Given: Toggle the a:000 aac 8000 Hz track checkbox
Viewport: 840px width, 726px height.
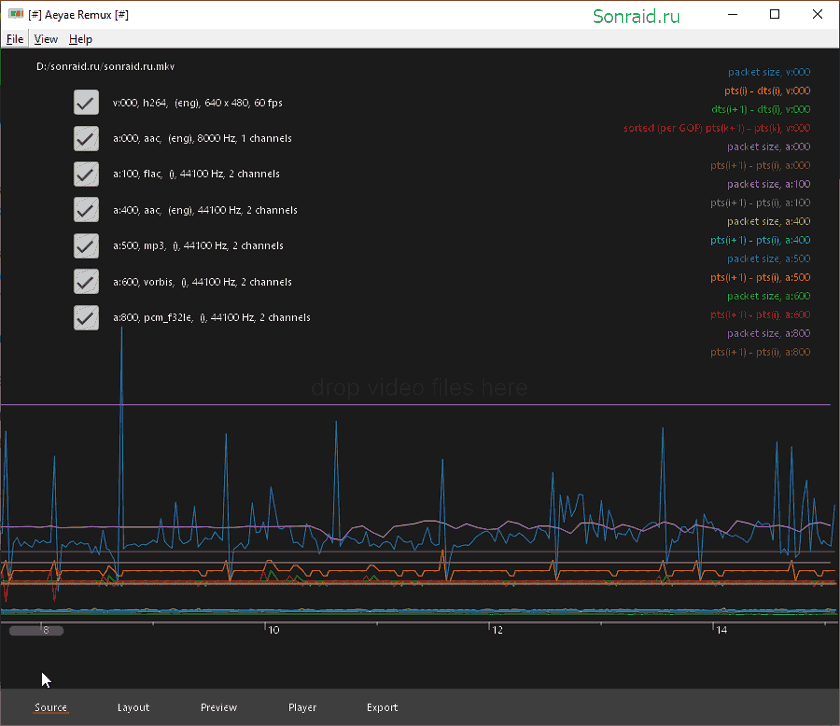Looking at the screenshot, I should point(86,138).
